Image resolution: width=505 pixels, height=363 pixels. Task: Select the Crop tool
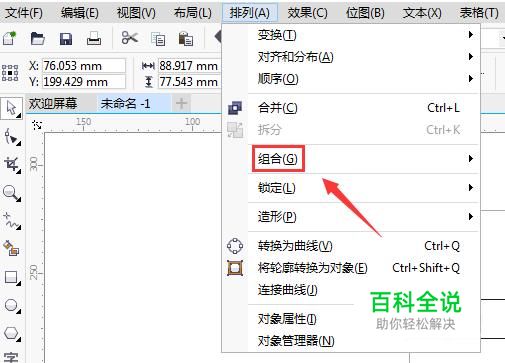tap(12, 165)
